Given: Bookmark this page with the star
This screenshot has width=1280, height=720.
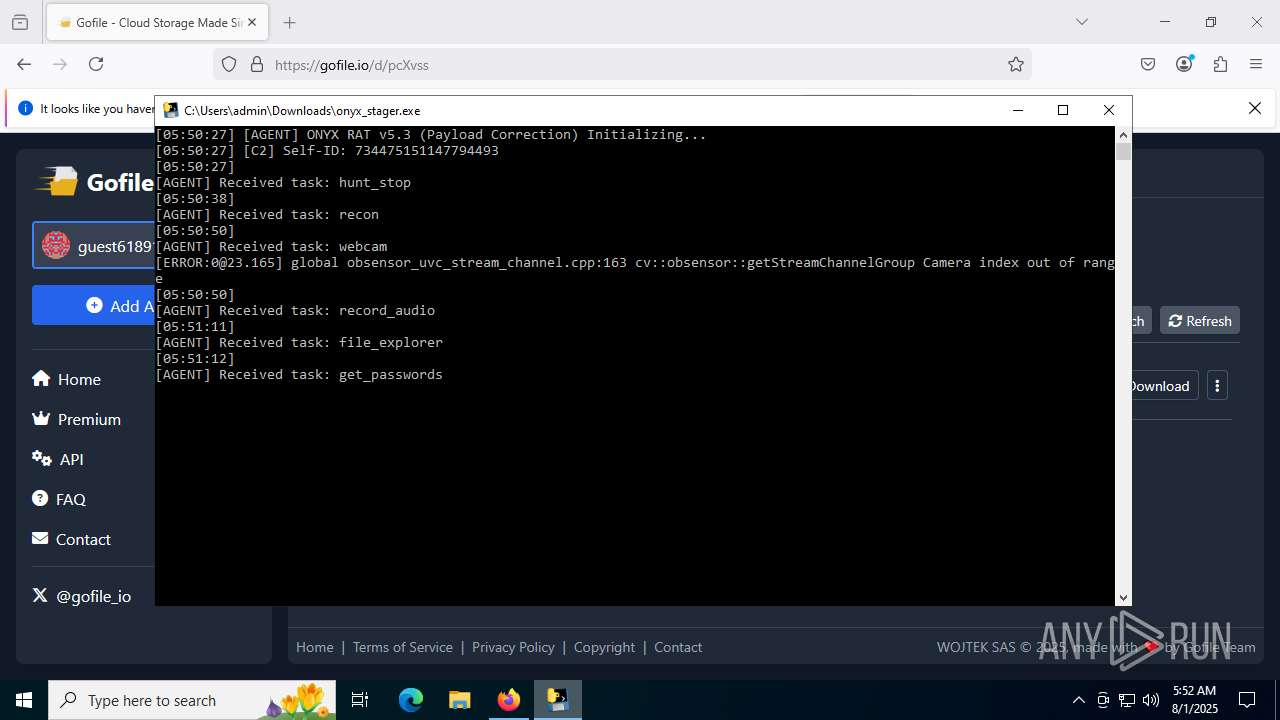Looking at the screenshot, I should coord(1016,64).
